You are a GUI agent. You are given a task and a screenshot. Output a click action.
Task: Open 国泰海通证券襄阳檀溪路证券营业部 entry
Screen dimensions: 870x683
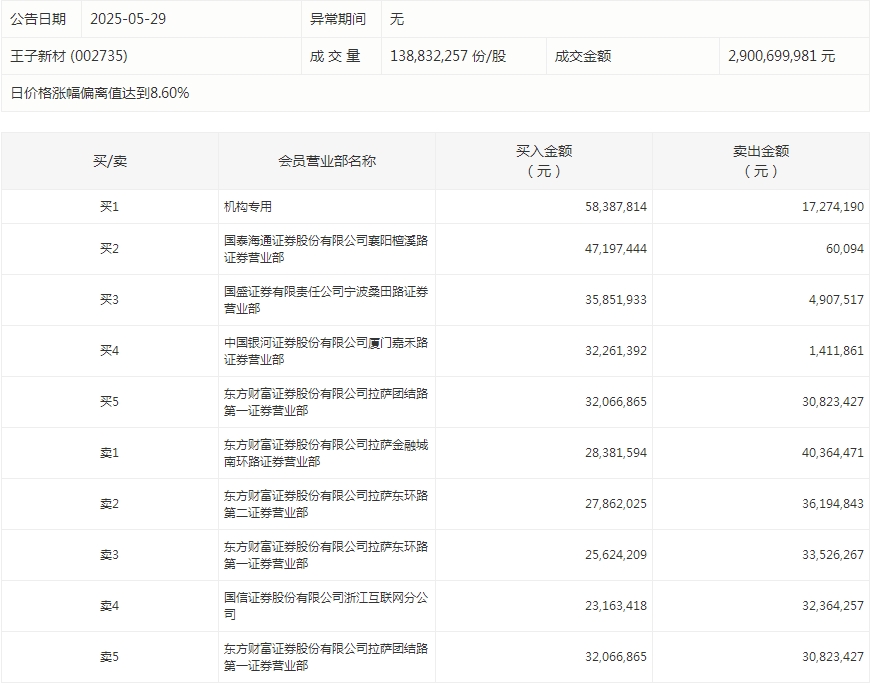coord(326,249)
